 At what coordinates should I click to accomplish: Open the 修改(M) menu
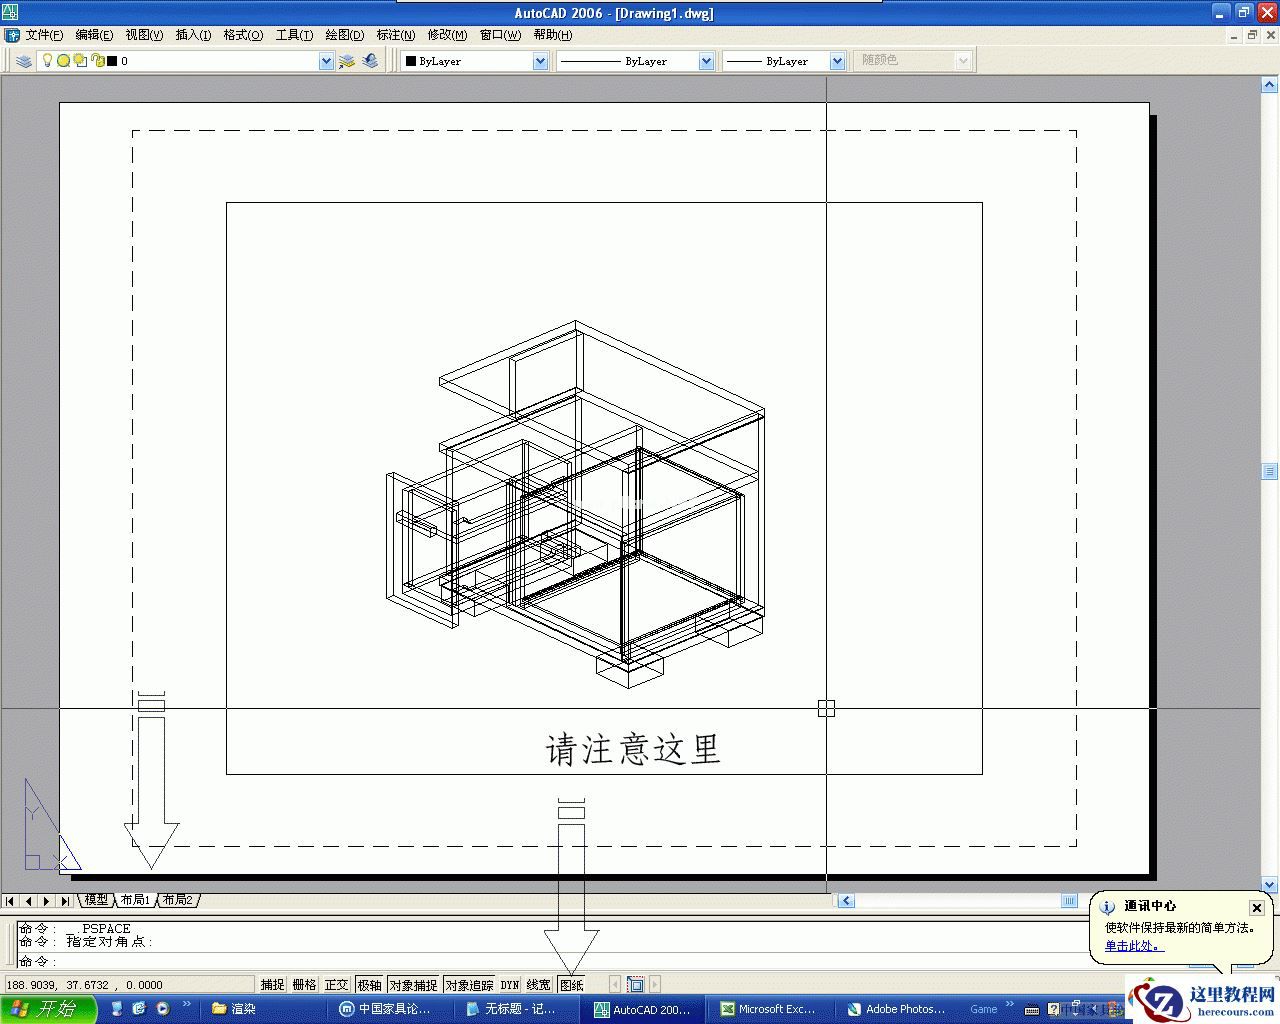[x=447, y=35]
